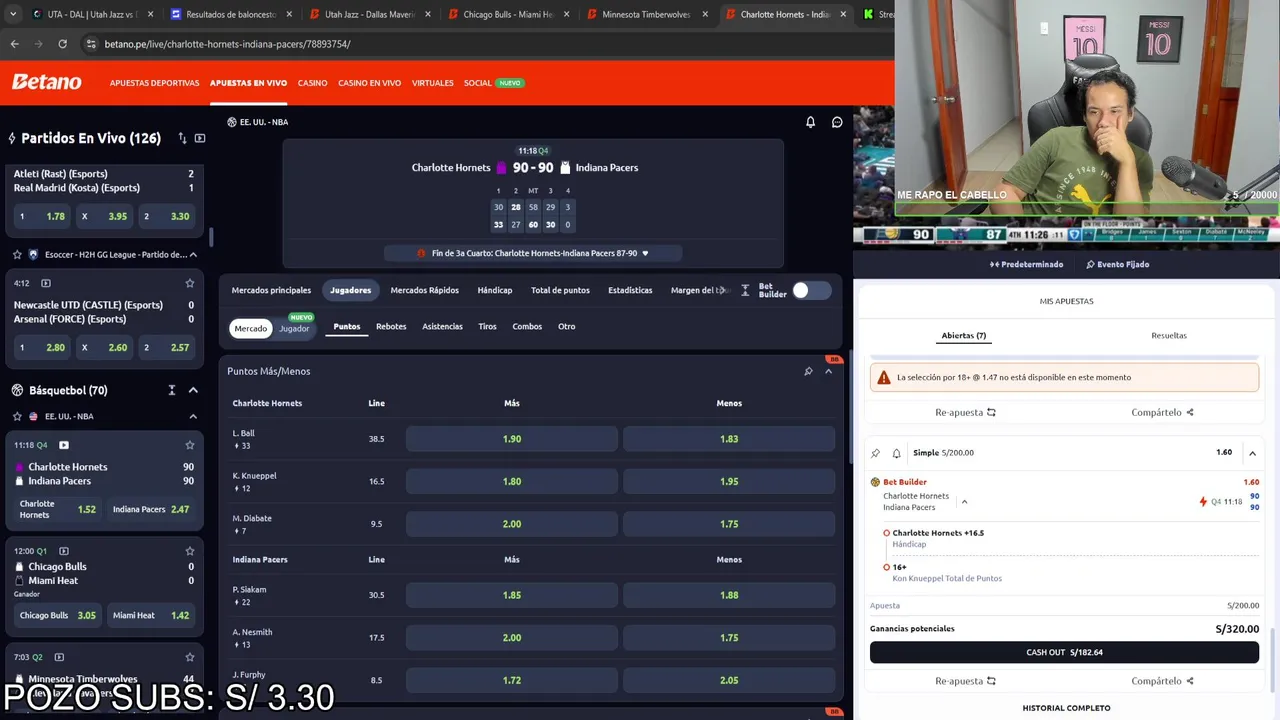Favorite the Newcastle UTD vs Arsenal match star
1280x720 pixels.
pyautogui.click(x=190, y=283)
